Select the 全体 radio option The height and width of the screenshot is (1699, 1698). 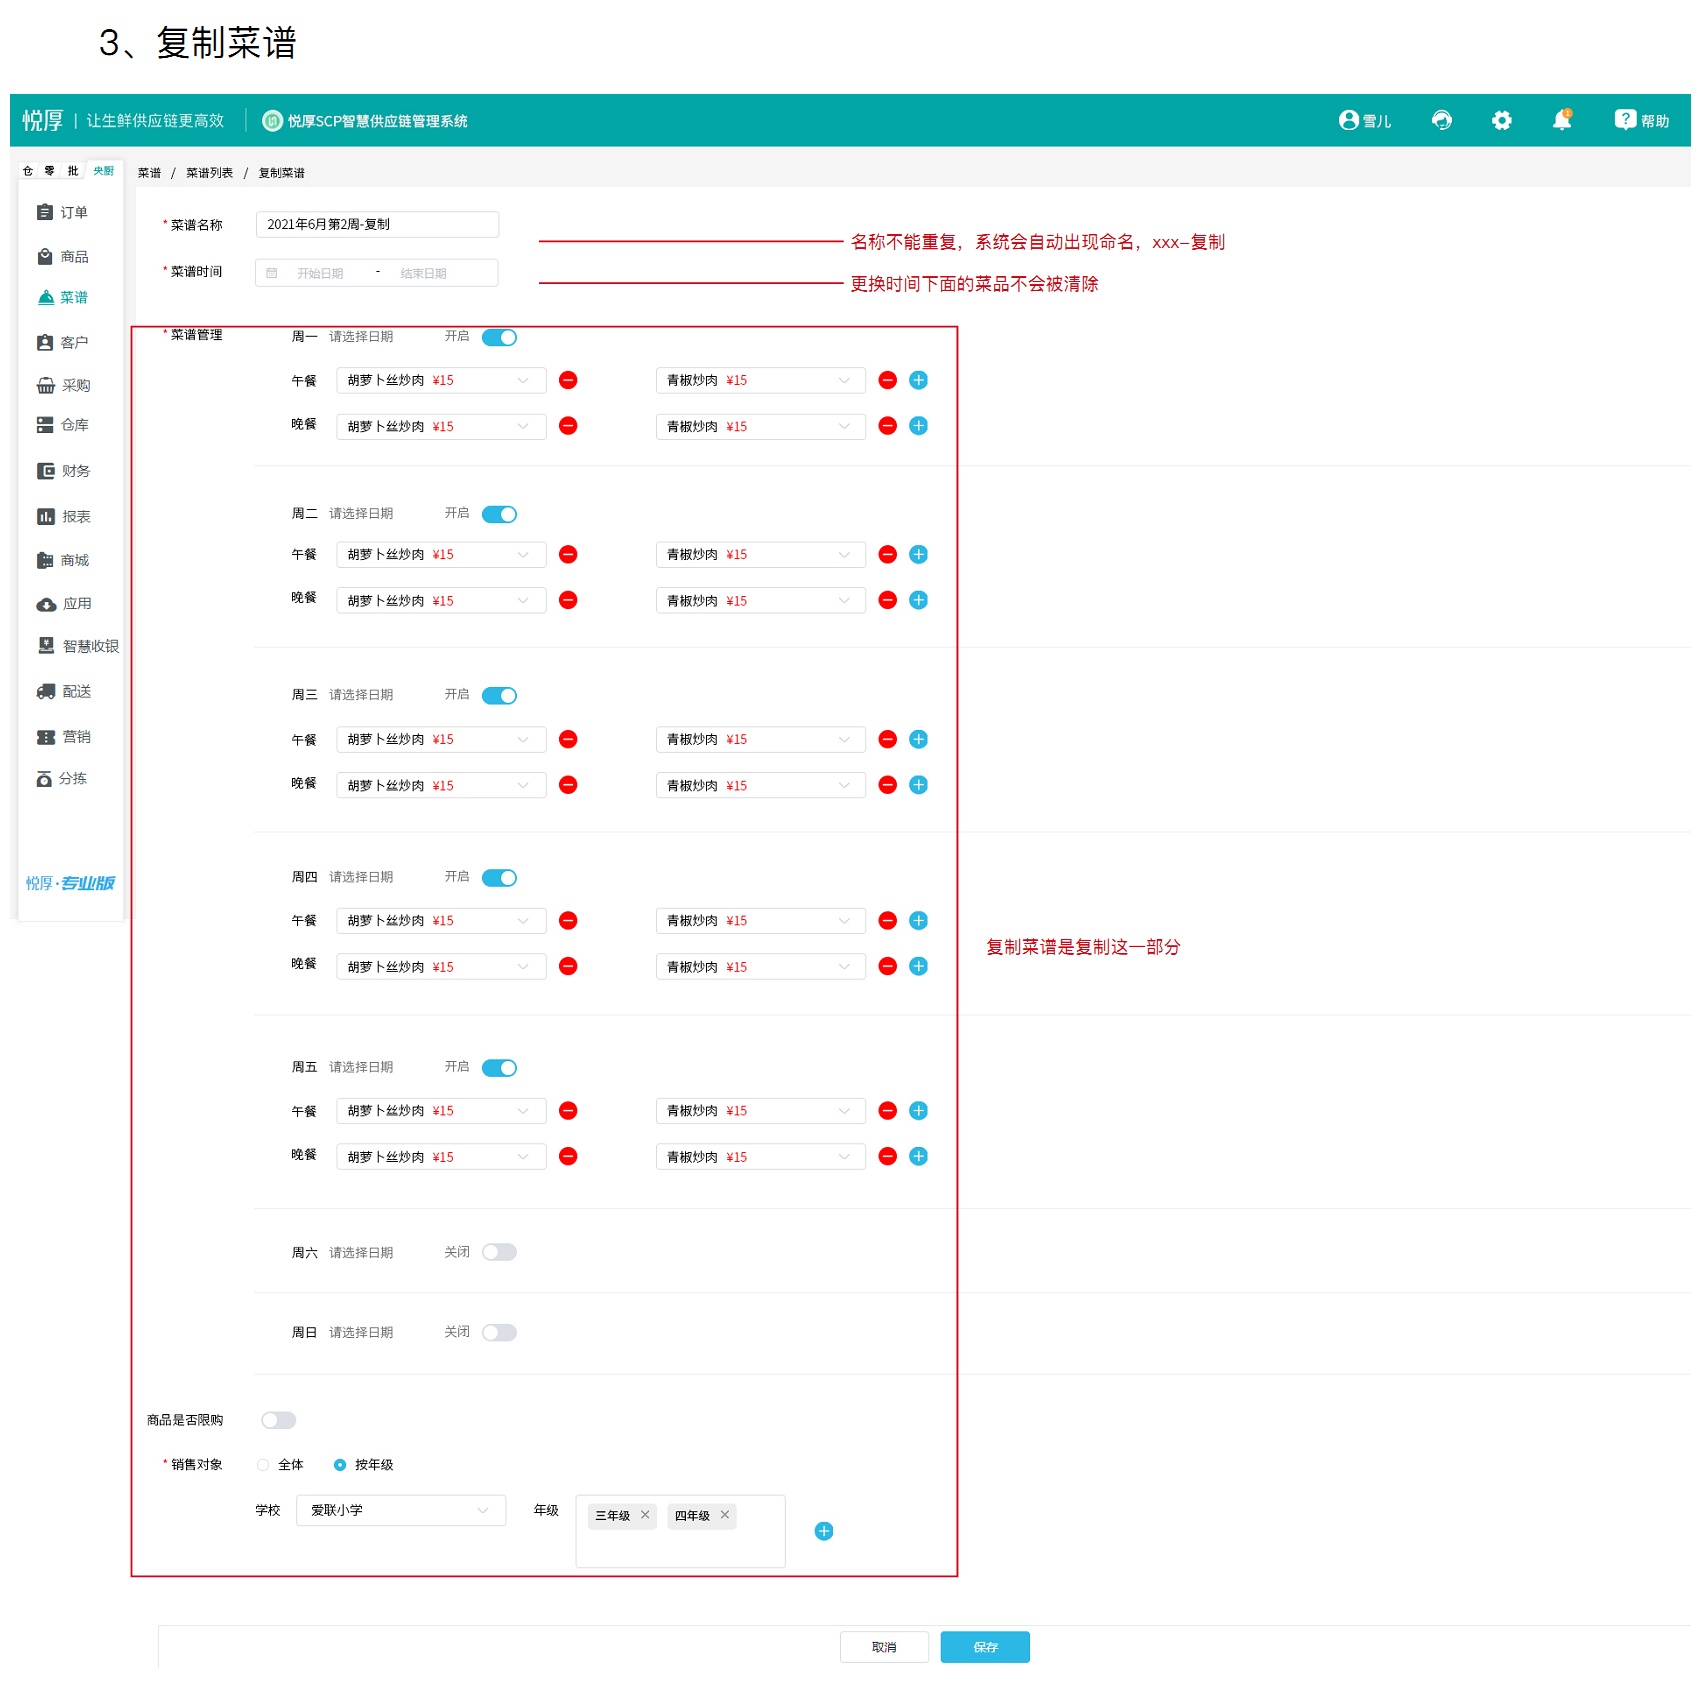[263, 1465]
